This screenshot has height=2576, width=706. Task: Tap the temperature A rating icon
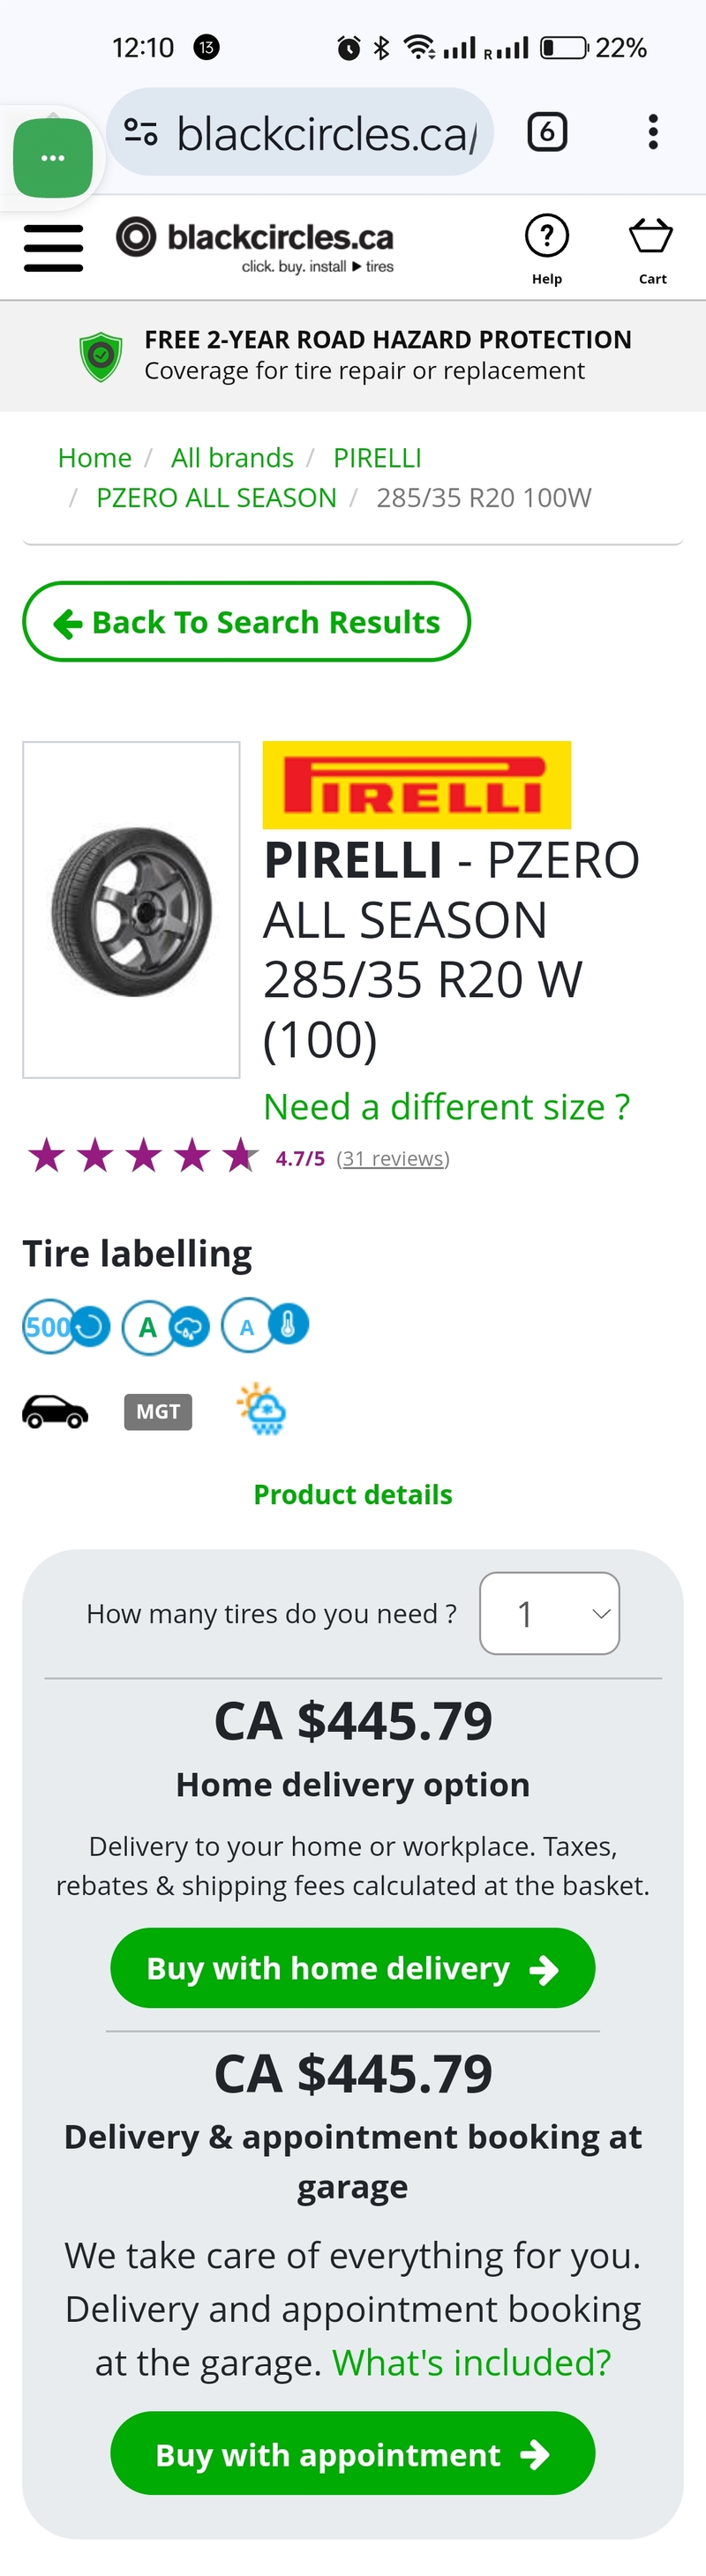point(265,1326)
